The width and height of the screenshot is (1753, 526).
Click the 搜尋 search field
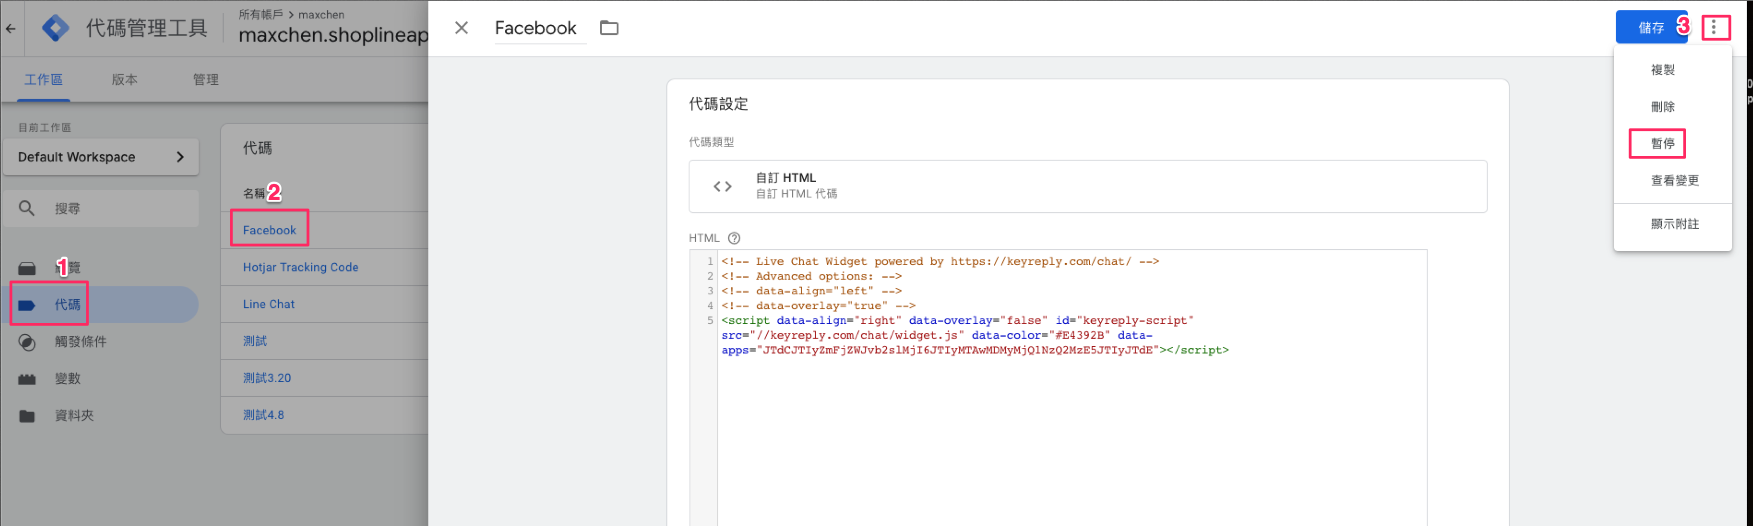coord(101,208)
